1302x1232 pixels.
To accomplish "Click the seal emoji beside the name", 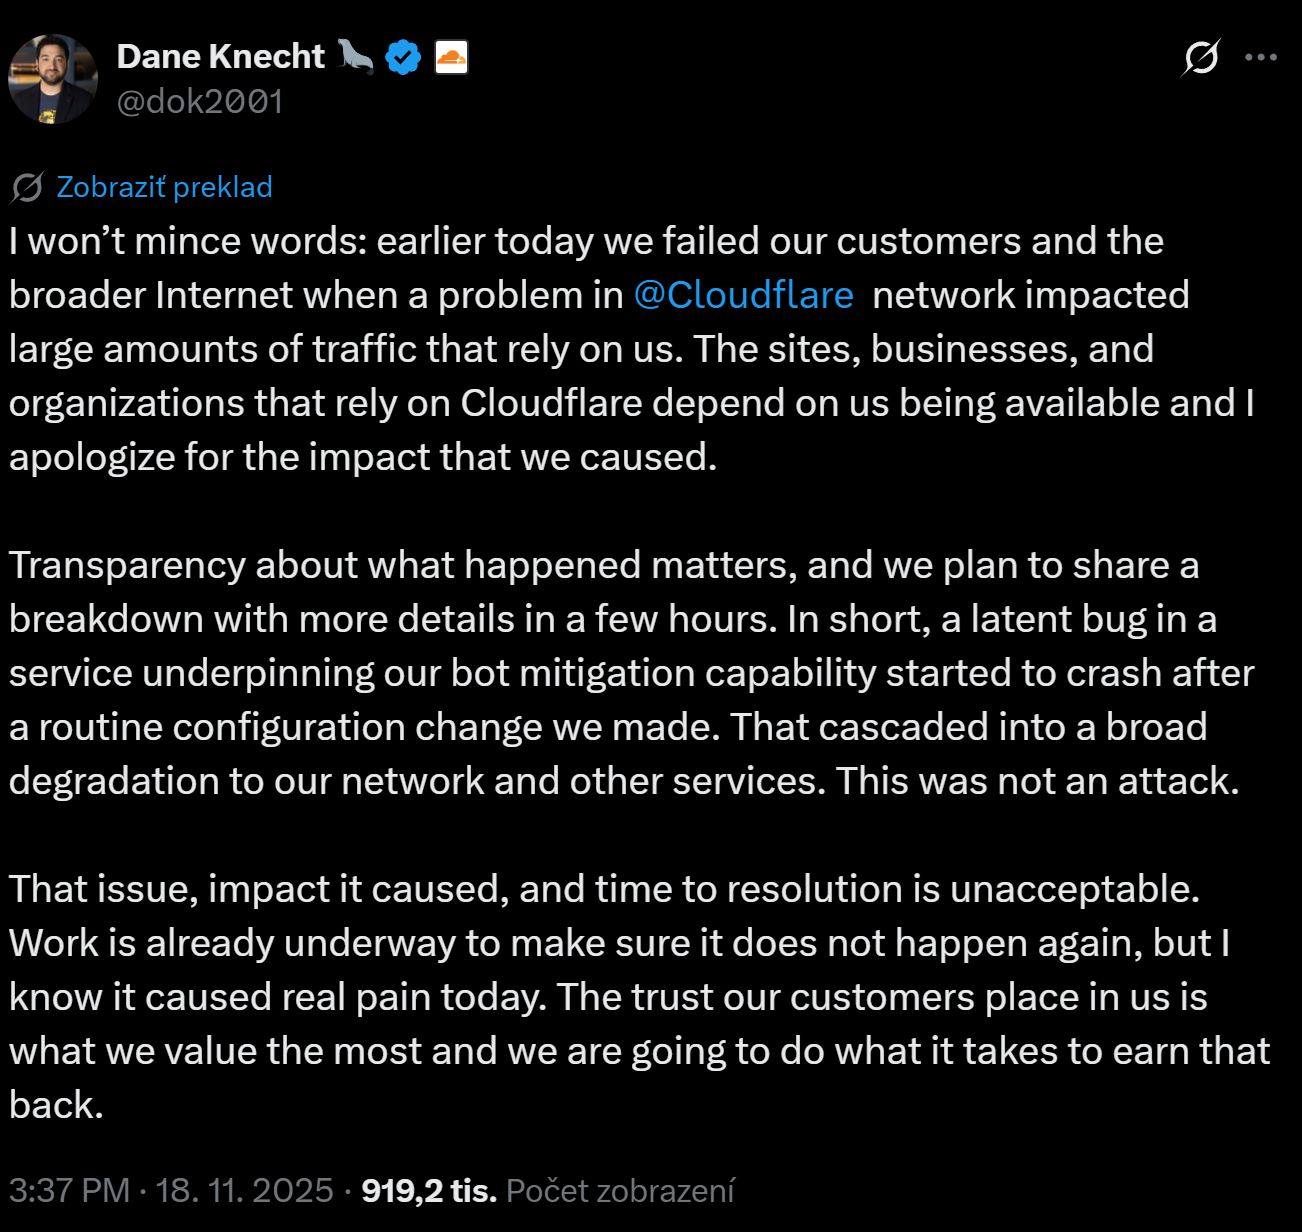I will tap(355, 57).
